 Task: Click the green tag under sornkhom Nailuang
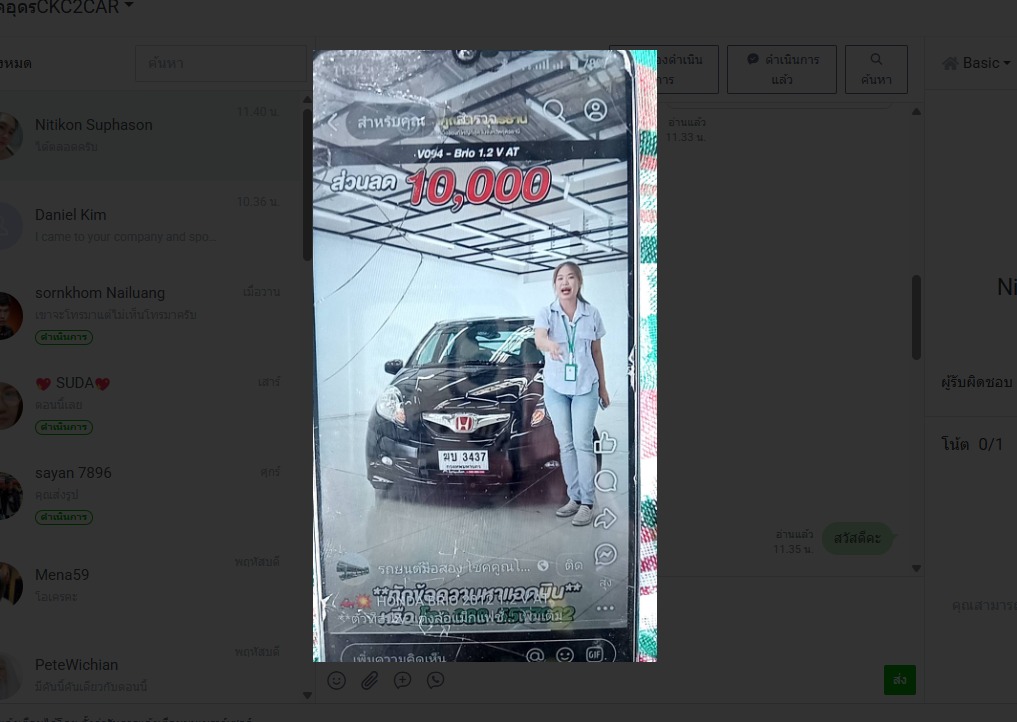(64, 337)
